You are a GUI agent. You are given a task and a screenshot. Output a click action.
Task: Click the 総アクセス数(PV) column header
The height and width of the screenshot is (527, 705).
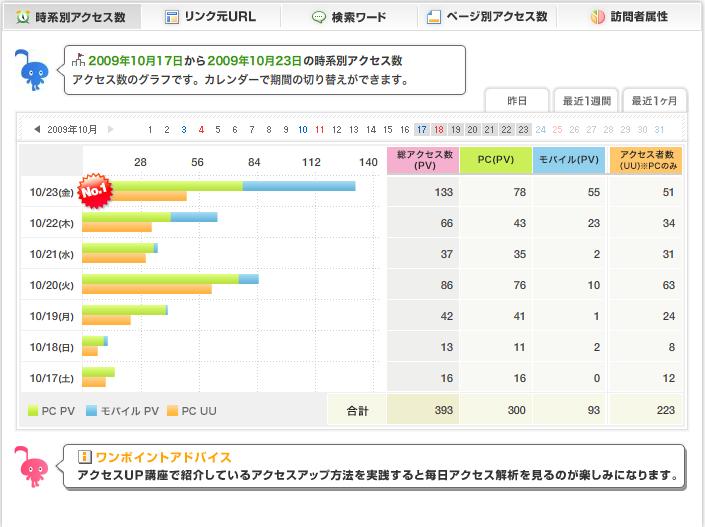pyautogui.click(x=424, y=160)
